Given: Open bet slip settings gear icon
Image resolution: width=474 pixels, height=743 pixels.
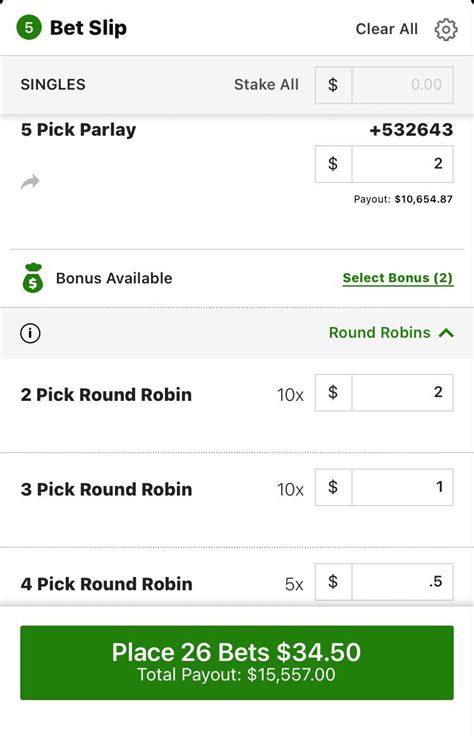Looking at the screenshot, I should [446, 29].
